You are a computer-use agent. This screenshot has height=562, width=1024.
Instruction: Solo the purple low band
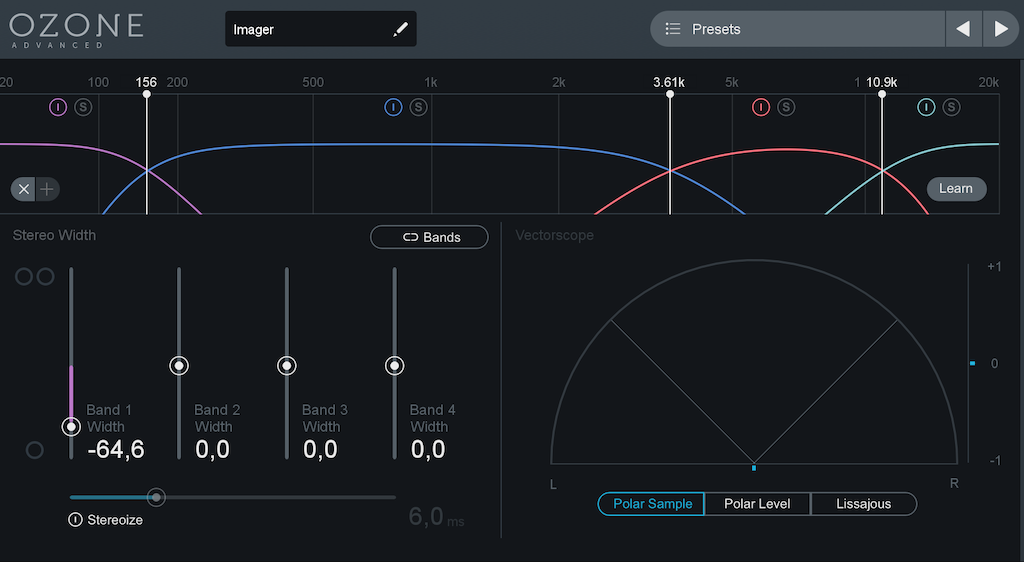pyautogui.click(x=83, y=107)
